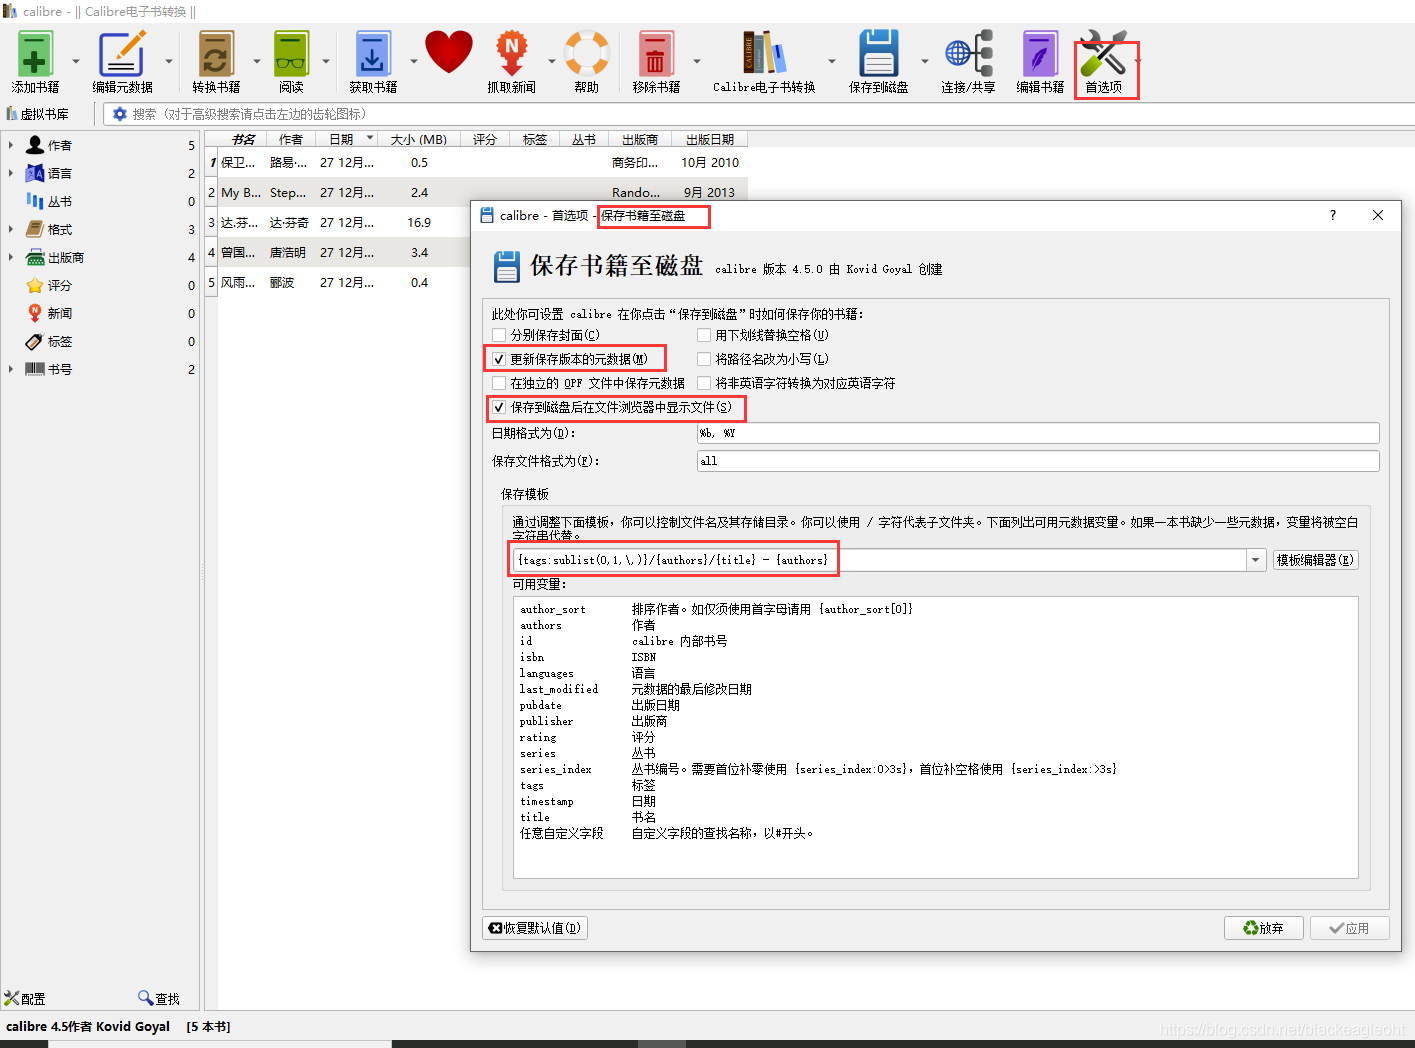Sort by 出版商 column header

point(640,139)
